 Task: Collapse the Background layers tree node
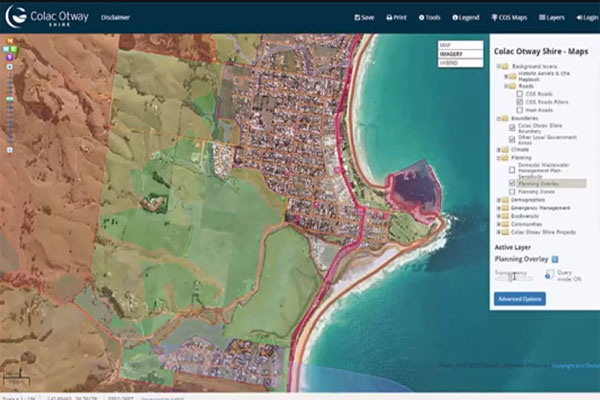pos(499,66)
